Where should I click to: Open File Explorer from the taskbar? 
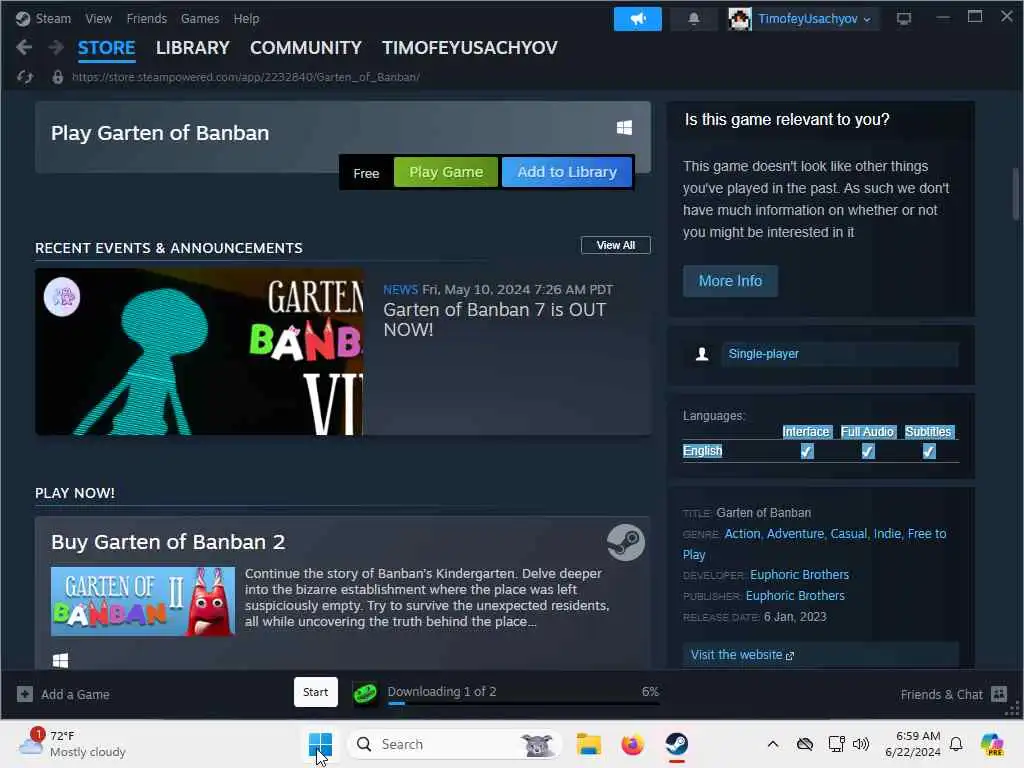588,744
